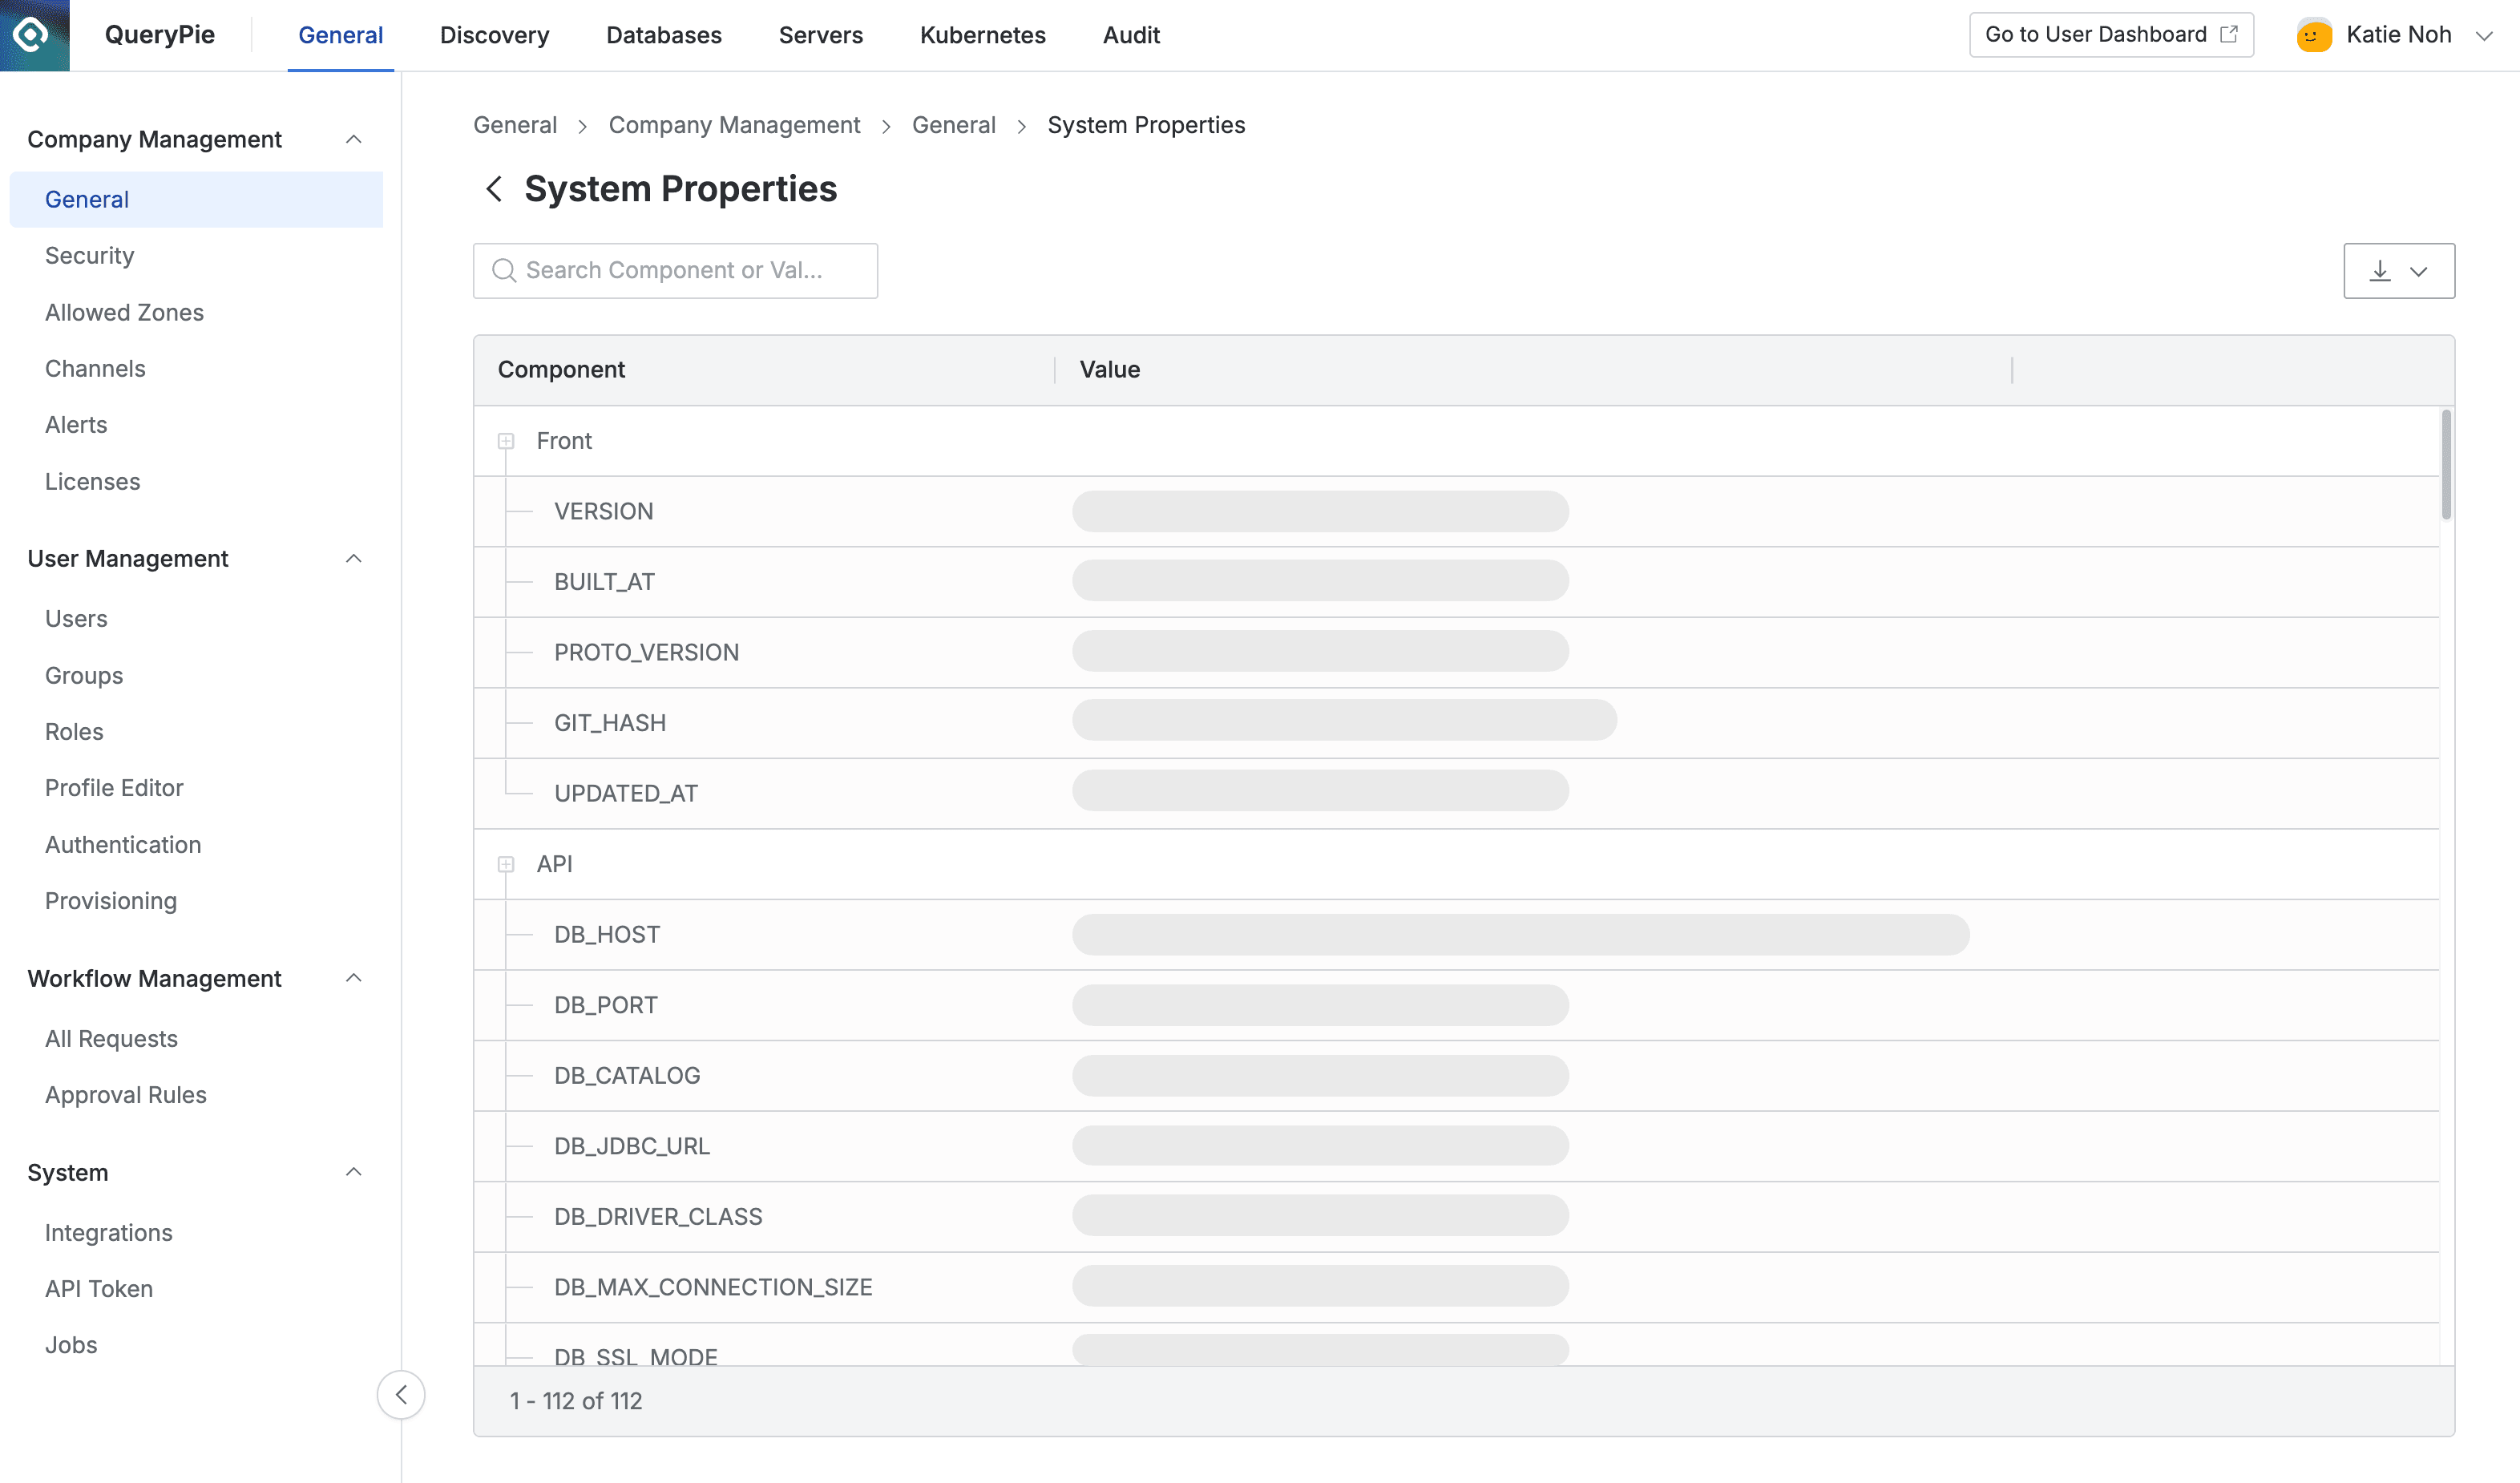Click Company Management breadcrumb link
2520x1483 pixels.
point(734,125)
